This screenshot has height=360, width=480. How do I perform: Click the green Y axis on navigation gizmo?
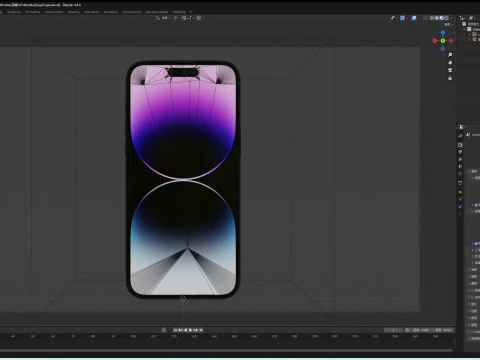pyautogui.click(x=443, y=41)
